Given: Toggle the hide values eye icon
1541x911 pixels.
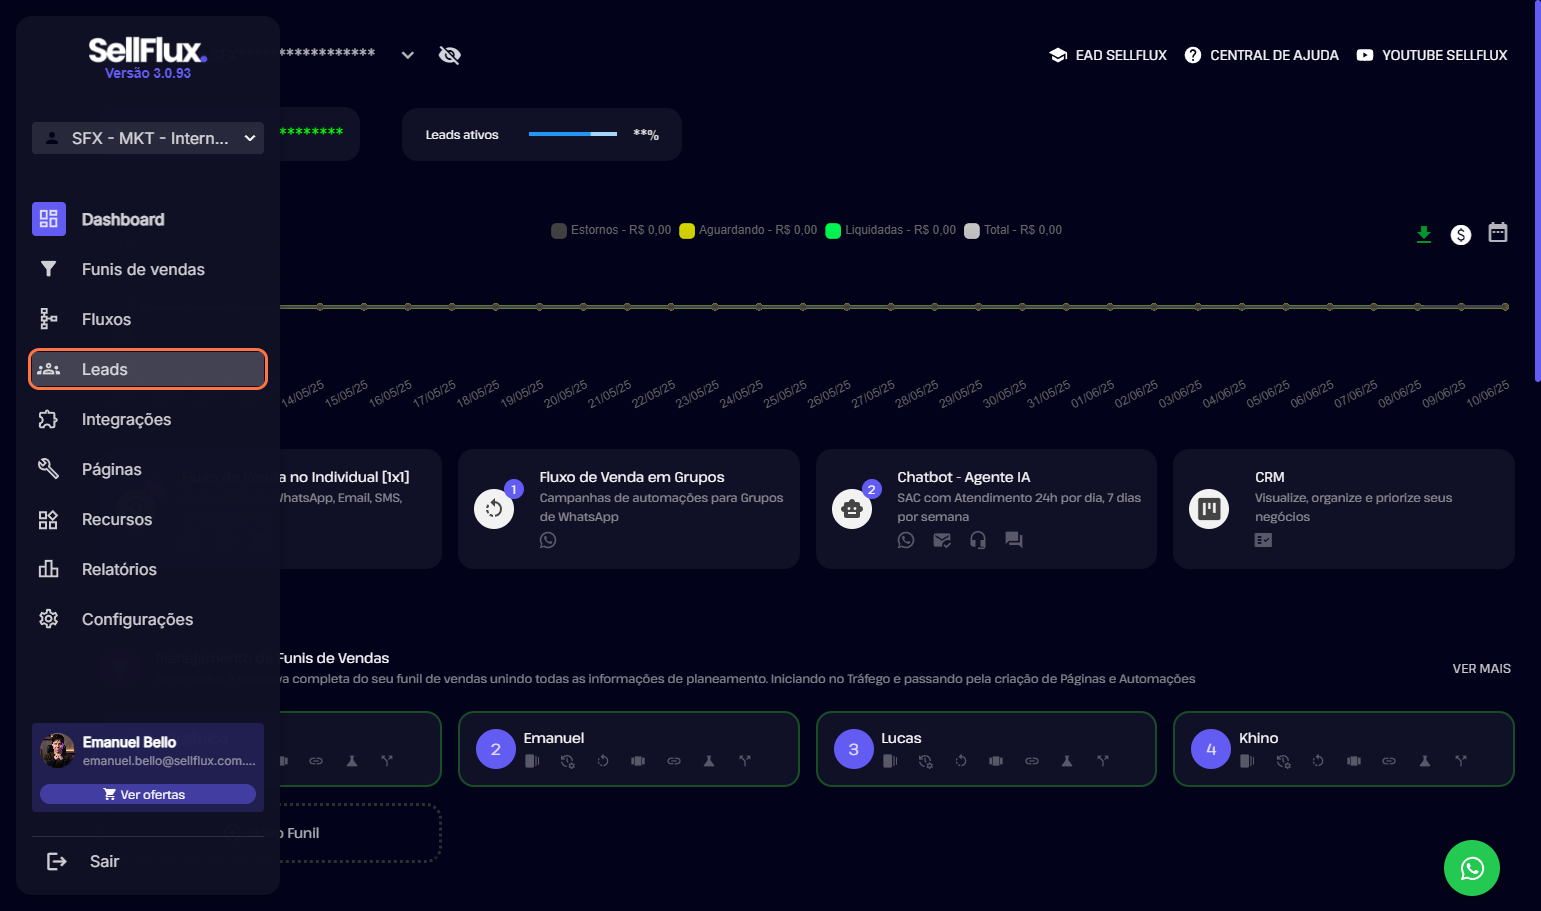Looking at the screenshot, I should (x=450, y=55).
